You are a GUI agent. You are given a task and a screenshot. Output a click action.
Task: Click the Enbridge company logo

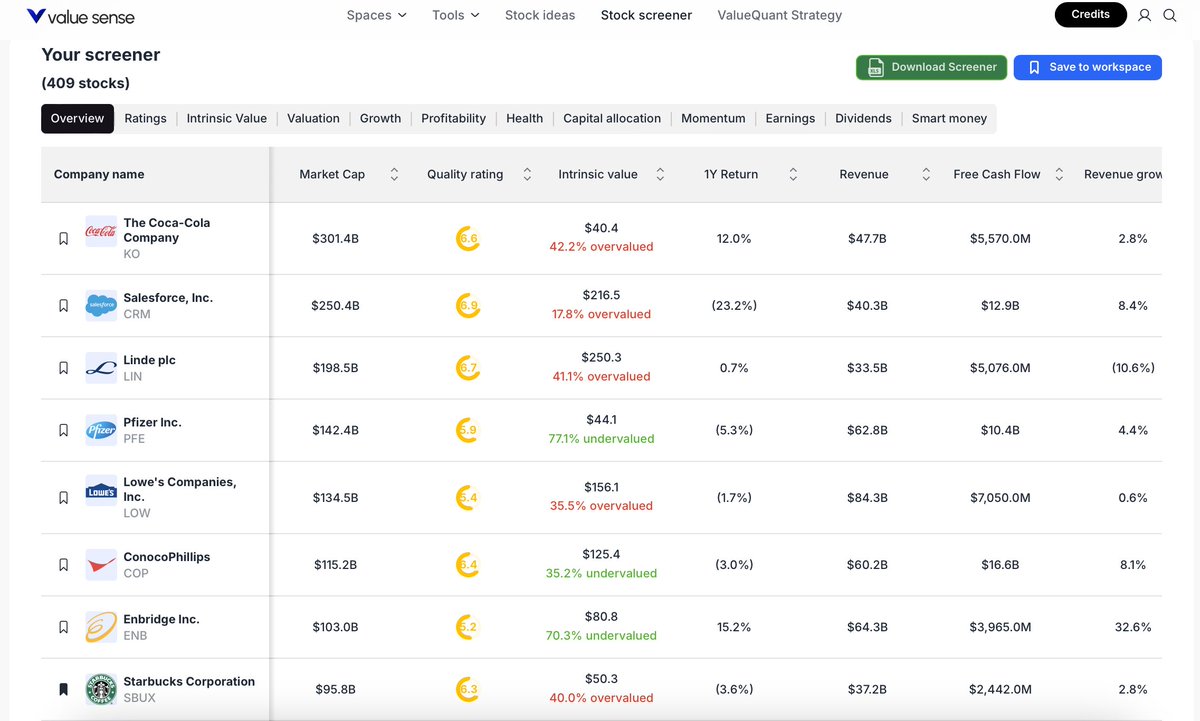pyautogui.click(x=101, y=627)
